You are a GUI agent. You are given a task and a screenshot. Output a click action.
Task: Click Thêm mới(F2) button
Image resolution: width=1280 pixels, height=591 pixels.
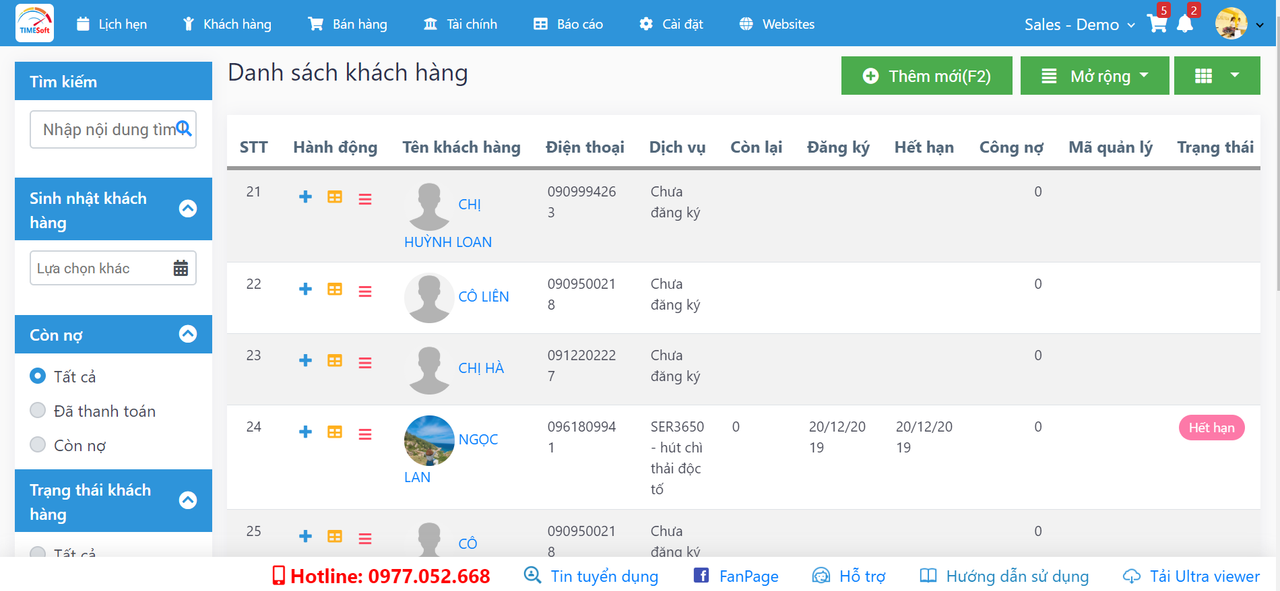click(x=927, y=76)
